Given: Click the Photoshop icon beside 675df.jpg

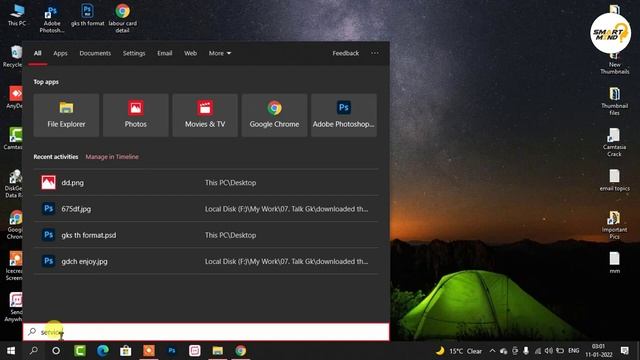Looking at the screenshot, I should click(x=48, y=209).
